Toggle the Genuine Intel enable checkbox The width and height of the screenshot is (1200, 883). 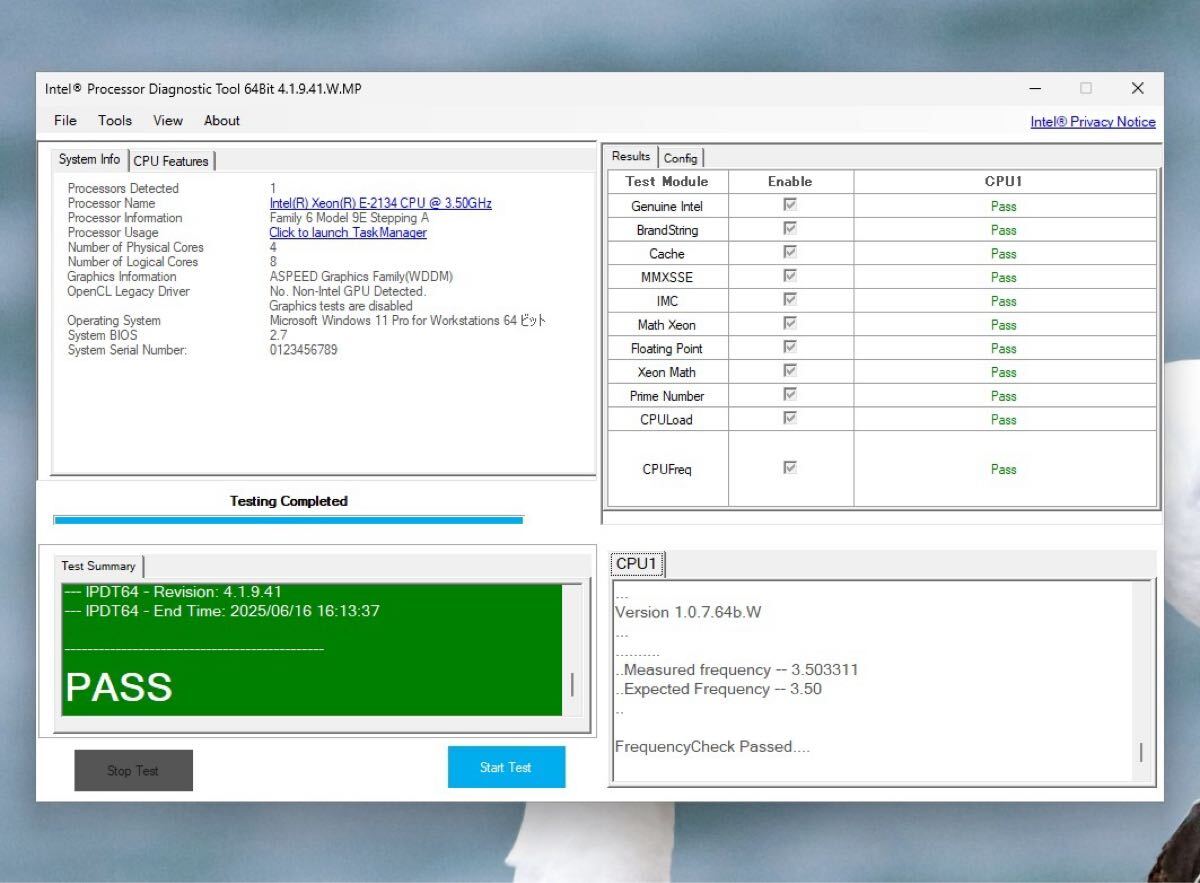pyautogui.click(x=790, y=205)
